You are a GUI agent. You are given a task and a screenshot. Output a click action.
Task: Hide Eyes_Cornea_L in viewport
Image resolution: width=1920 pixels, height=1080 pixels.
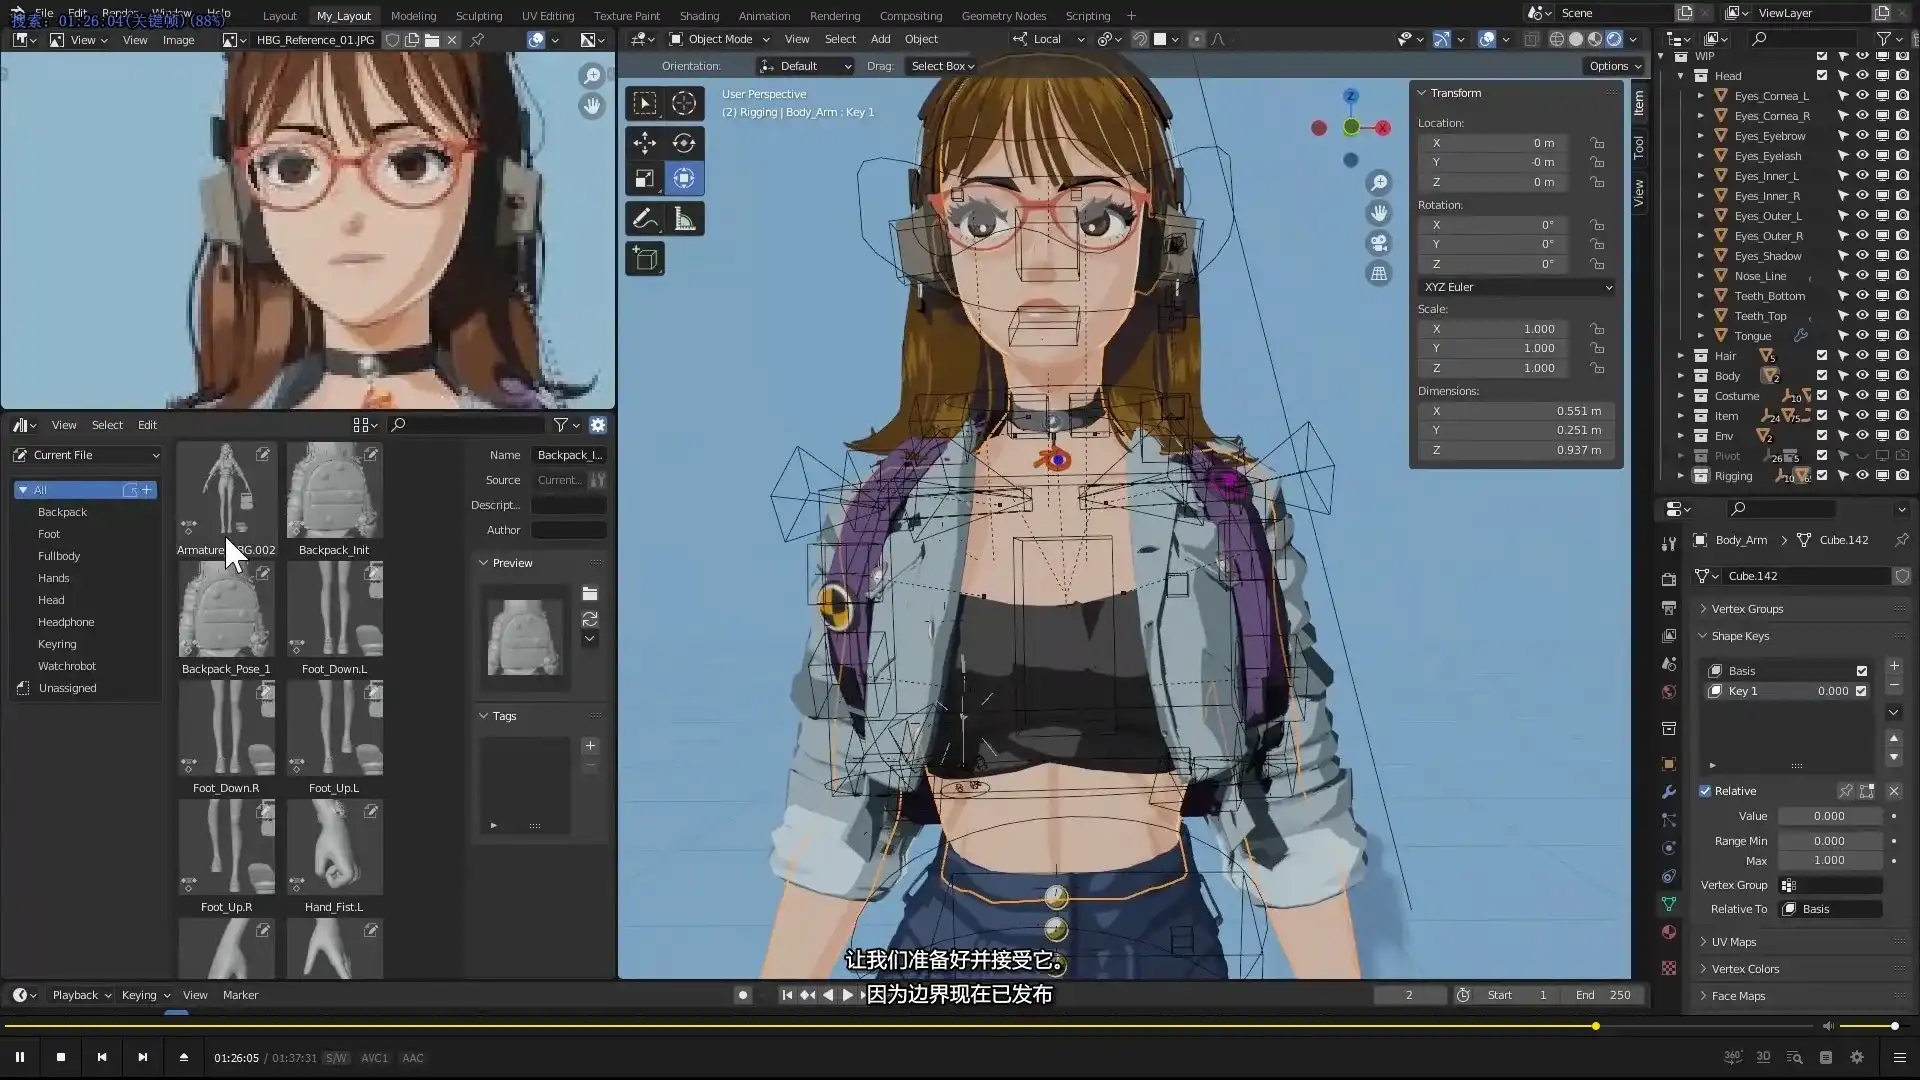(x=1862, y=96)
